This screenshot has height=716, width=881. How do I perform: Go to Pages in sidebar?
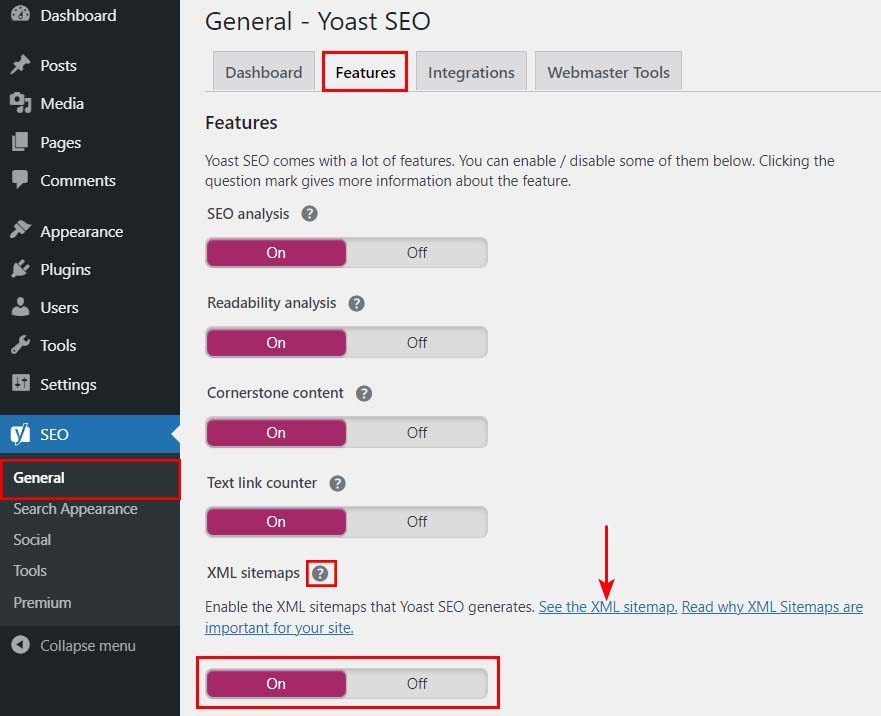click(61, 143)
